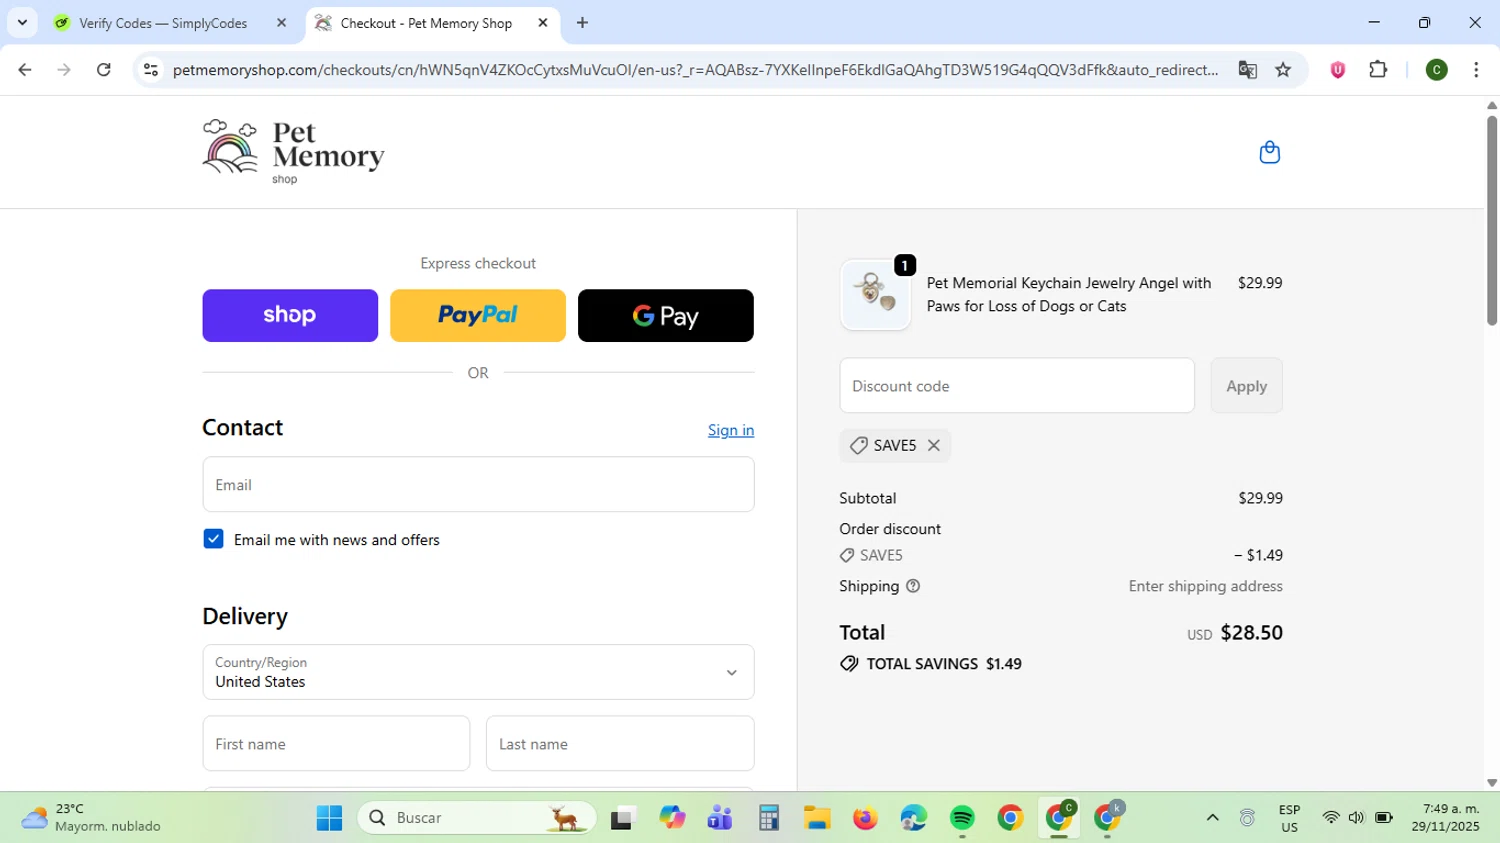Expand the Country/Region dropdown
The width and height of the screenshot is (1500, 843).
point(478,672)
